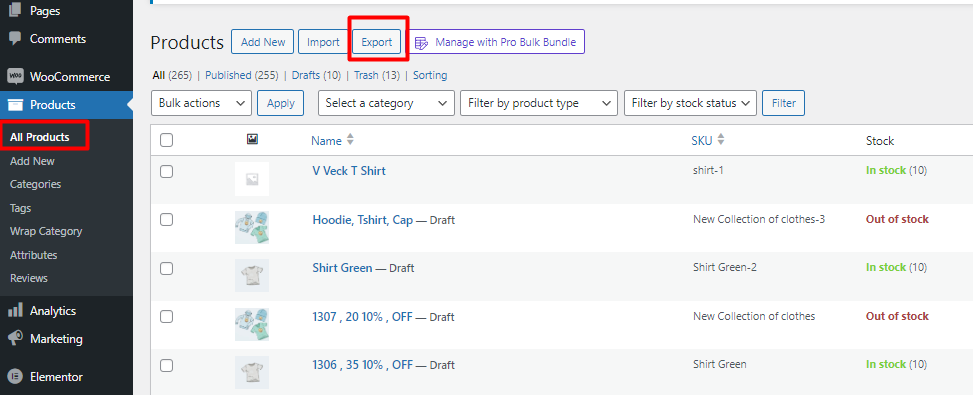Viewport: 973px width, 395px height.
Task: Sort by Name using the sort arrows
Action: [x=350, y=140]
